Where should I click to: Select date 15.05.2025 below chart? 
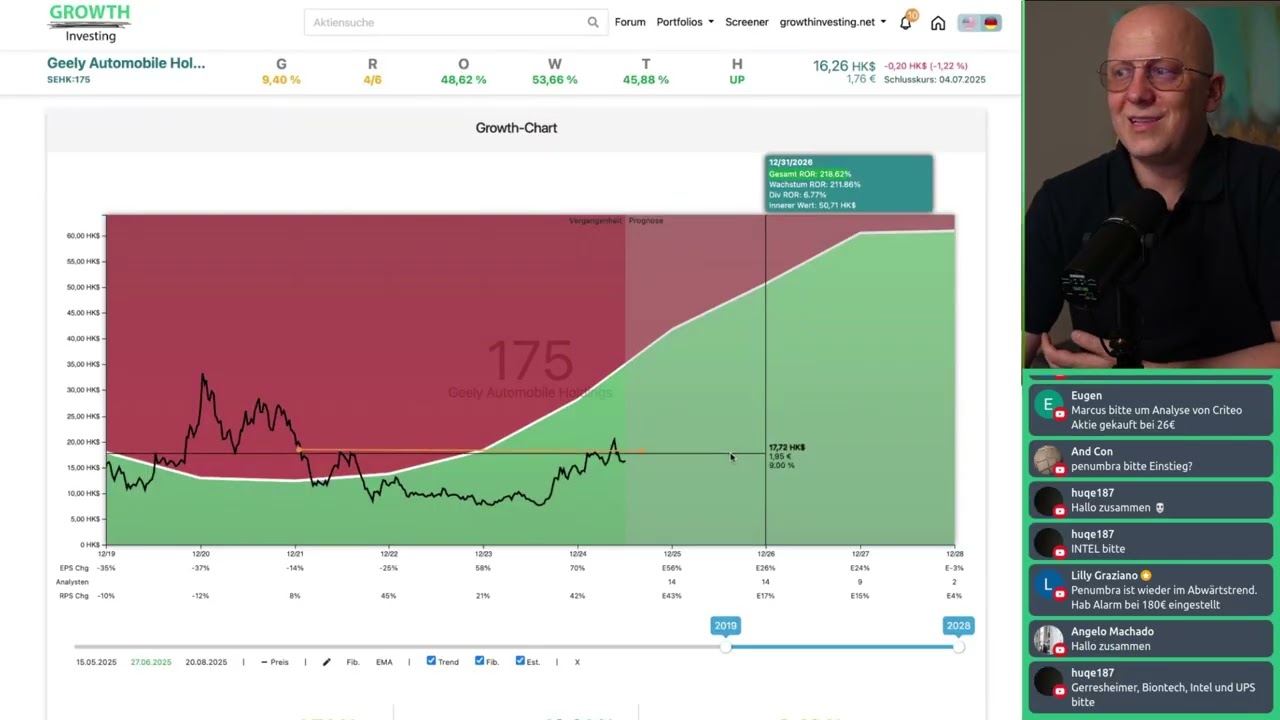[x=96, y=662]
